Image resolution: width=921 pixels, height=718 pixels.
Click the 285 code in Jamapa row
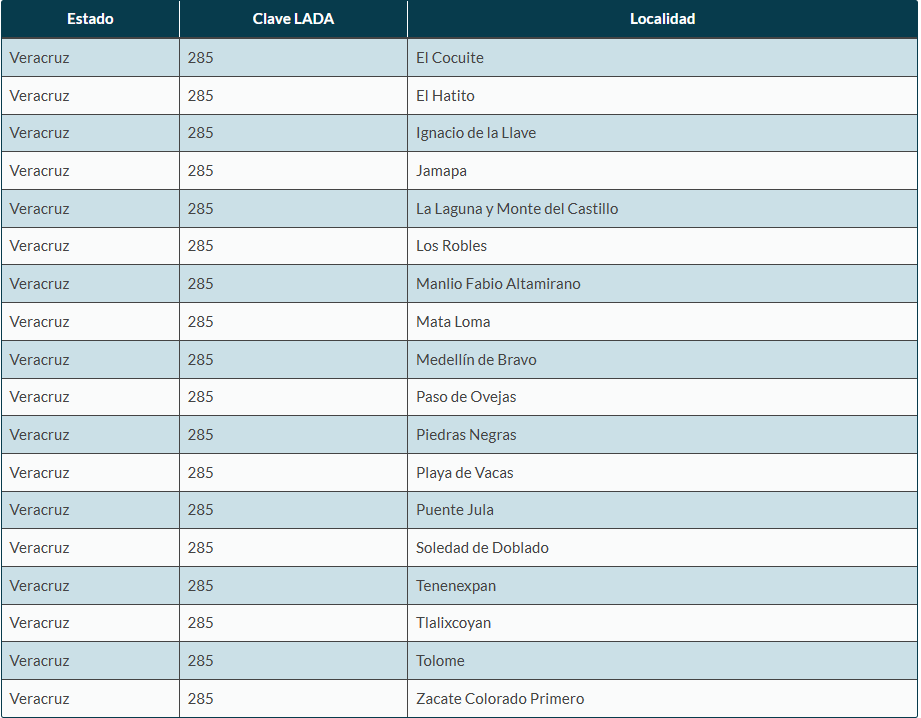coord(293,170)
